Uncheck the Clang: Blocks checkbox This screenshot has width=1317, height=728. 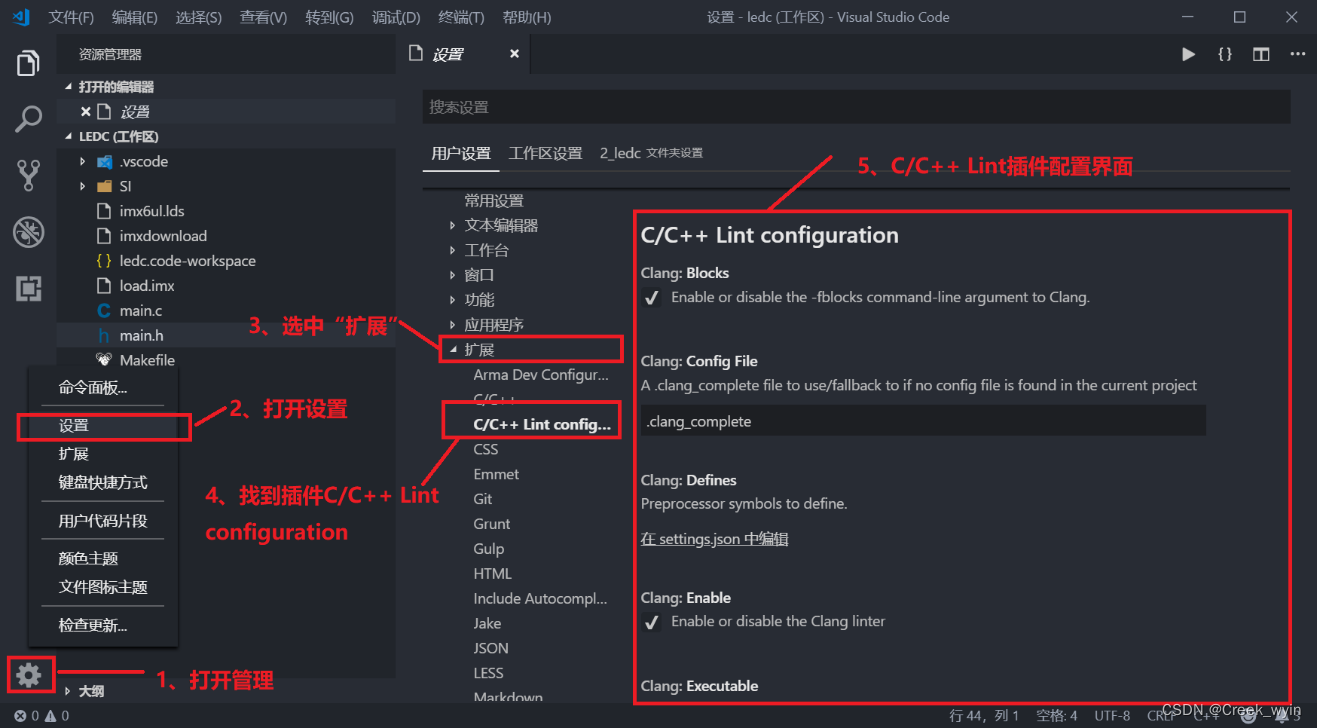tap(652, 297)
